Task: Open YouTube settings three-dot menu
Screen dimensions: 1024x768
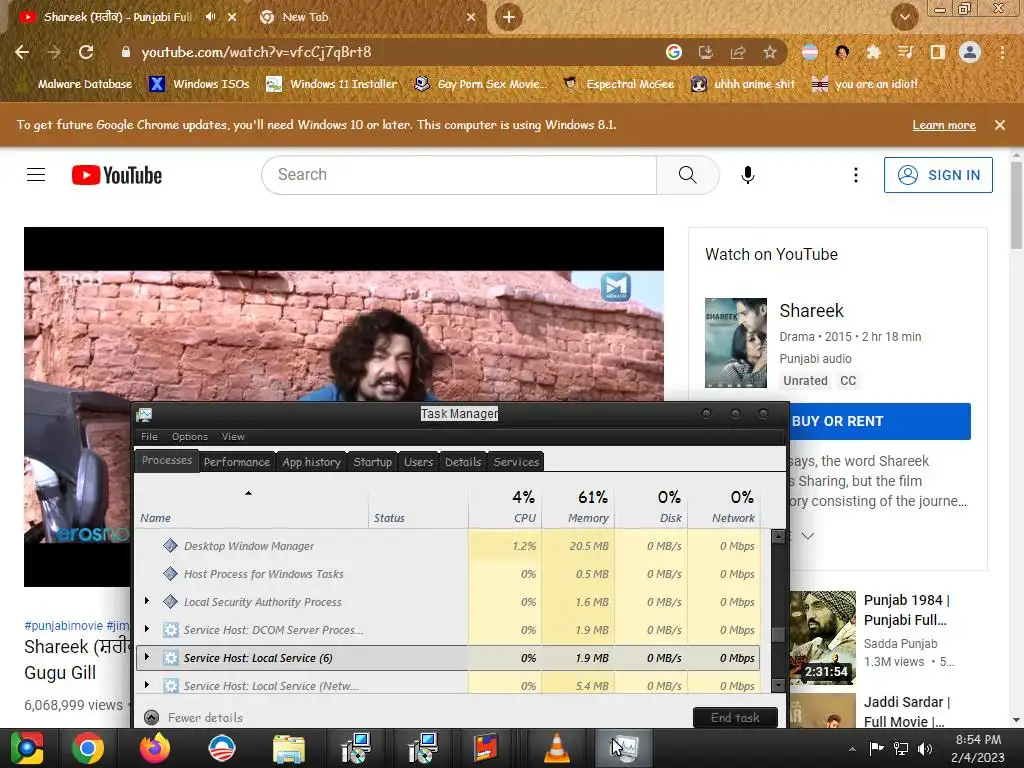Action: click(x=856, y=175)
